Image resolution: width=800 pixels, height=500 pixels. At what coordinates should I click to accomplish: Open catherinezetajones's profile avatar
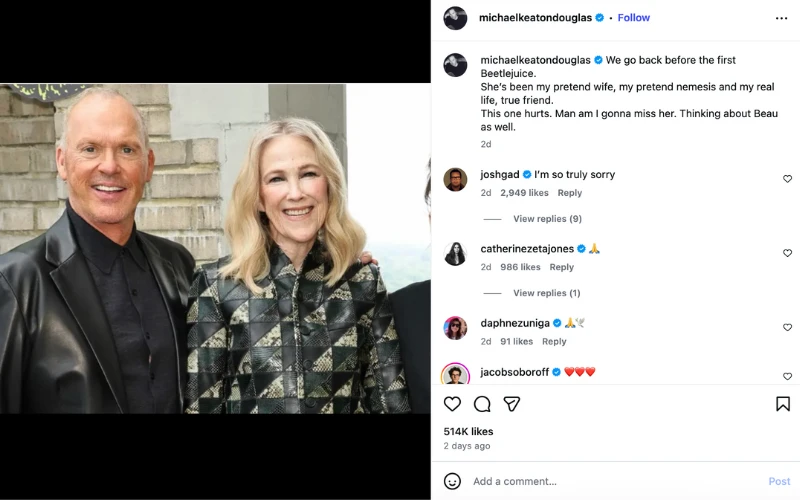click(x=455, y=254)
